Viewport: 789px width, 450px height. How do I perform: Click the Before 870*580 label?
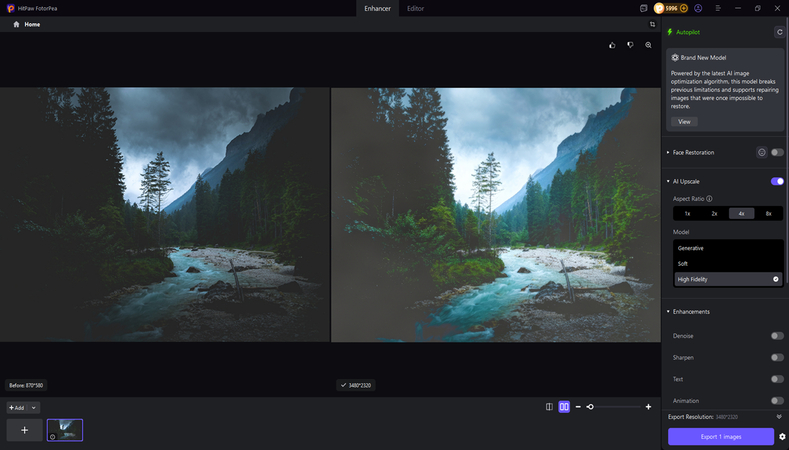click(26, 386)
